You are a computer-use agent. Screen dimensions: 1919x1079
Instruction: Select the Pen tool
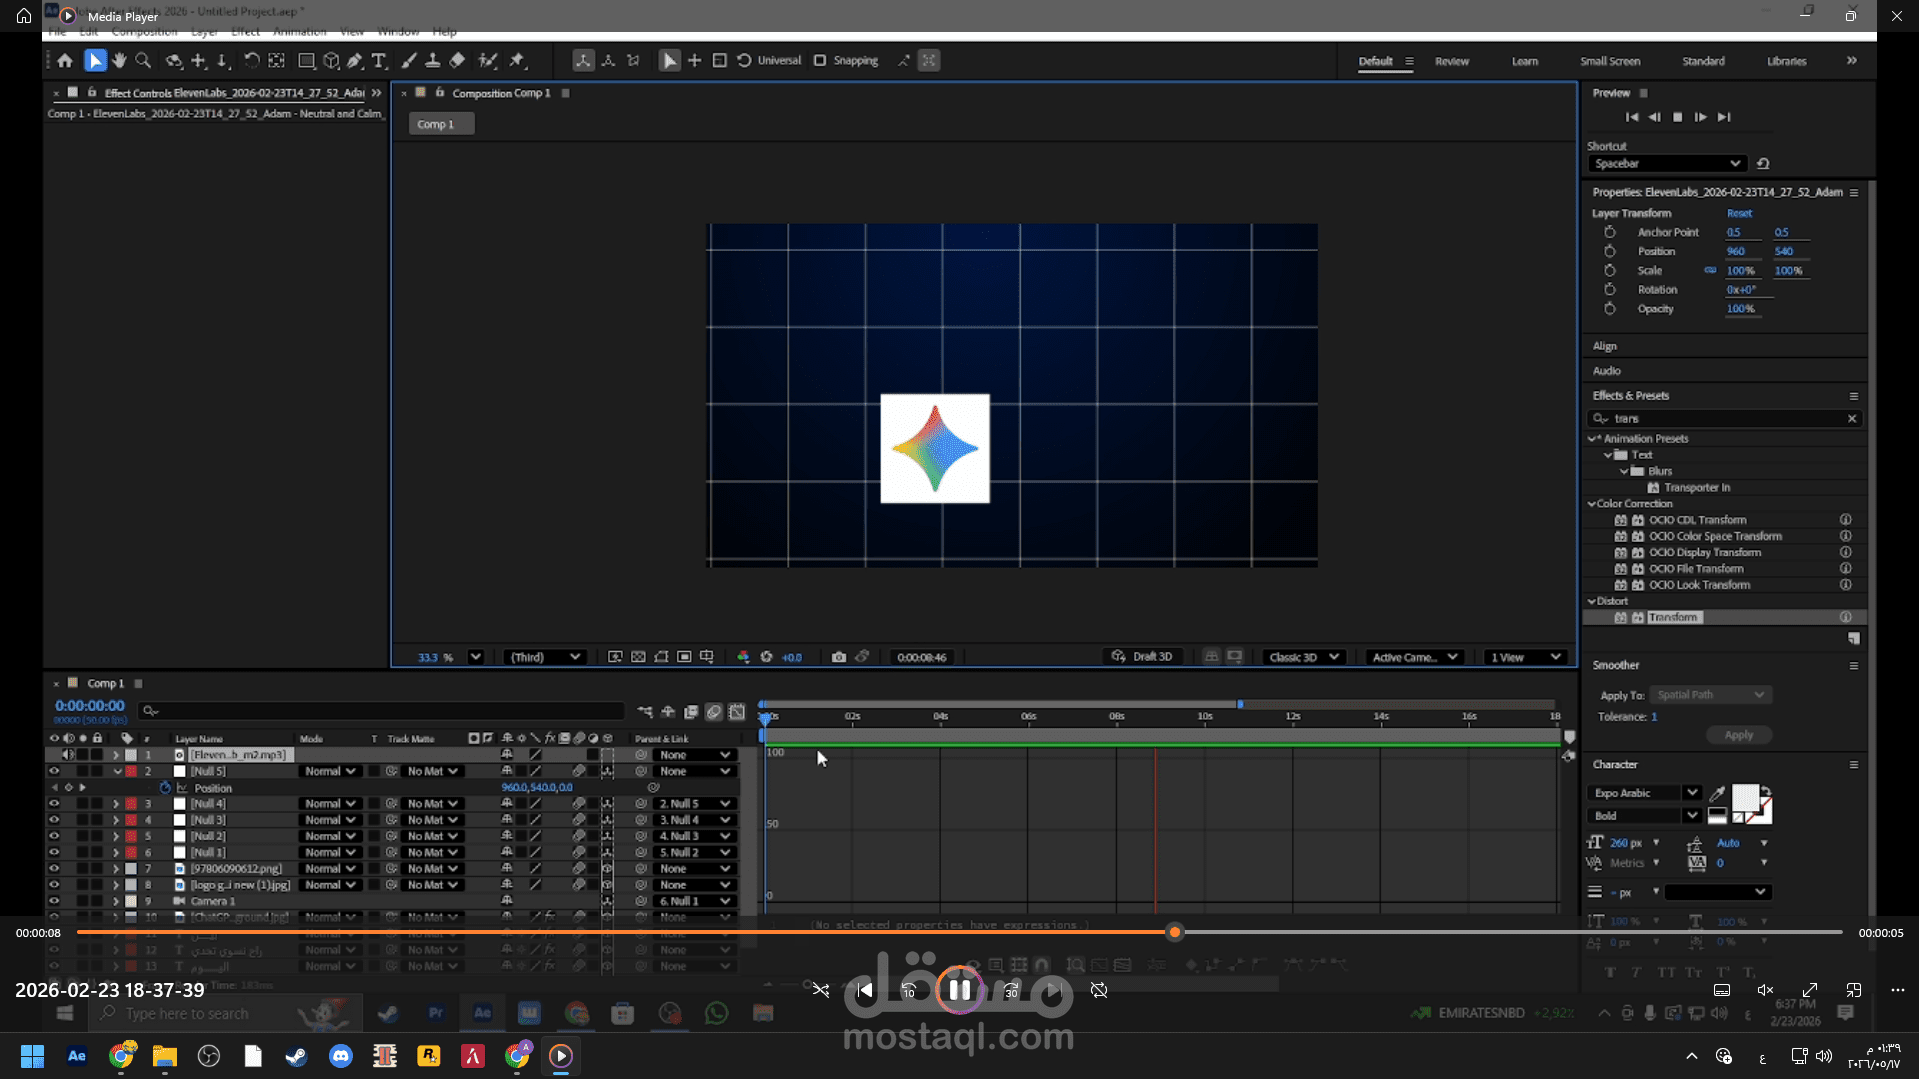point(355,61)
